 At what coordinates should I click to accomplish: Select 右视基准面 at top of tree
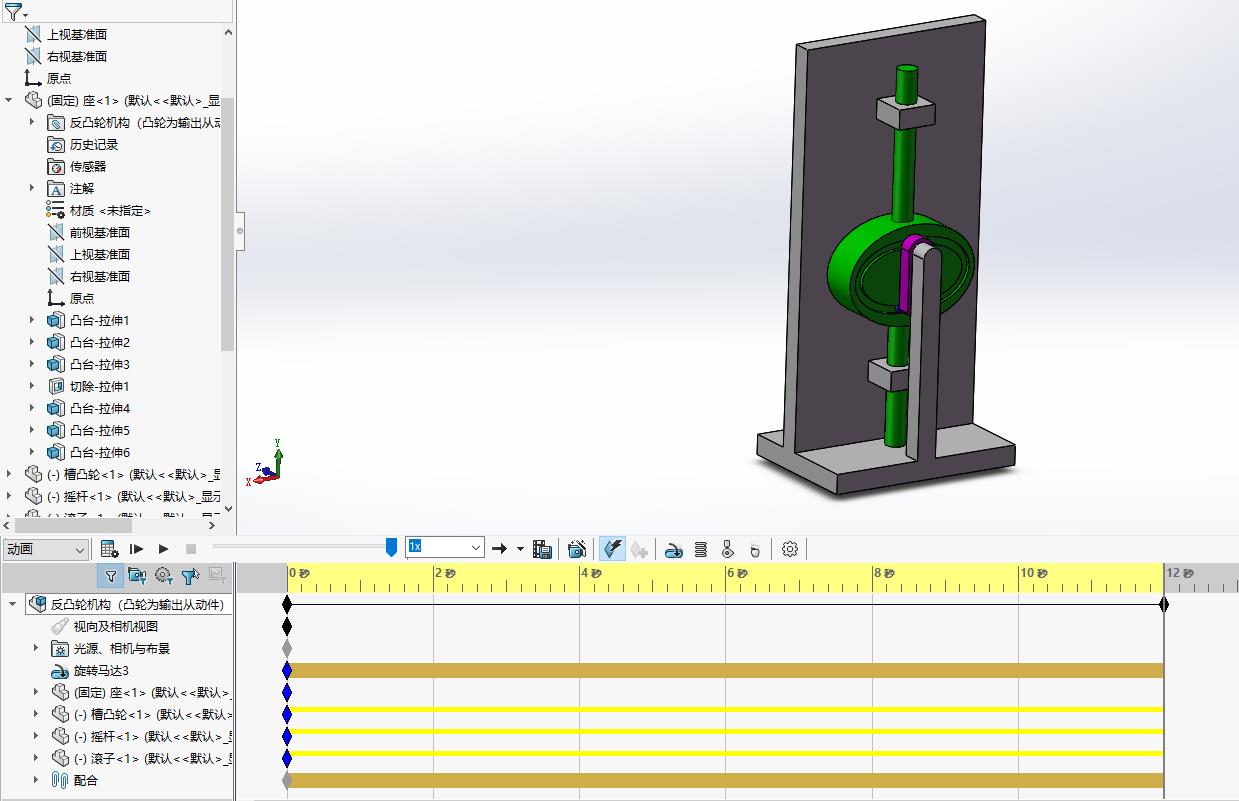pyautogui.click(x=77, y=56)
